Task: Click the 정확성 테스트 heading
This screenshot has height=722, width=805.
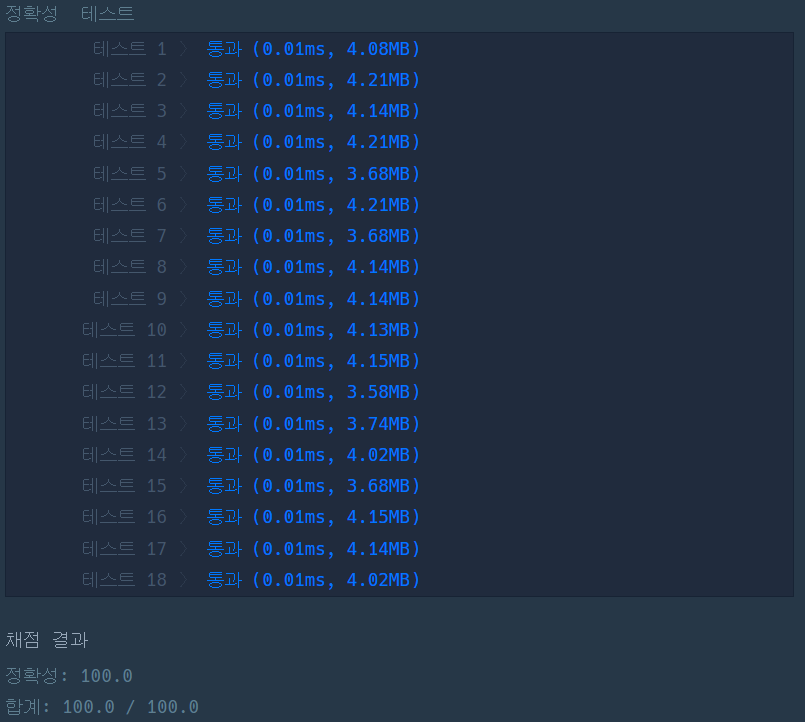Action: 69,14
